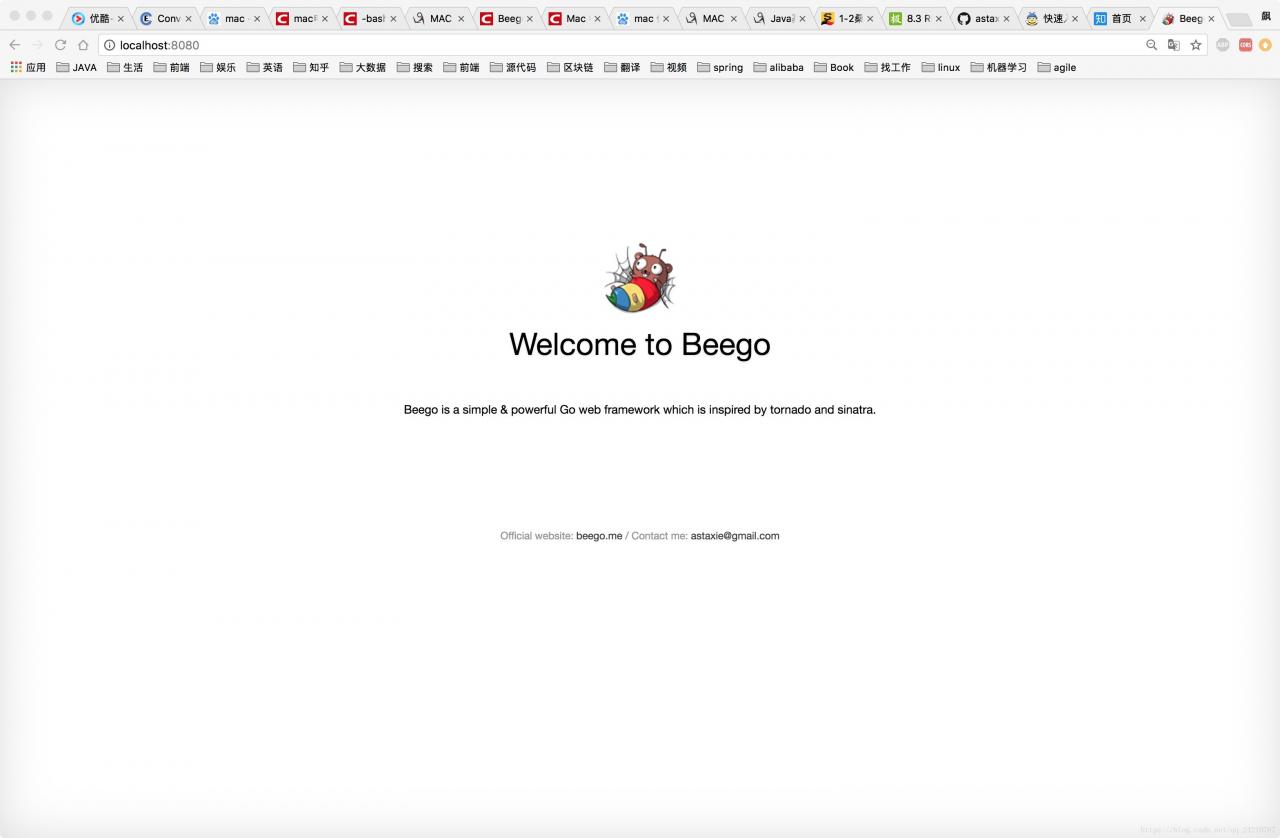Open the 区块链 bookmarks folder
The image size is (1280, 838).
[x=570, y=67]
